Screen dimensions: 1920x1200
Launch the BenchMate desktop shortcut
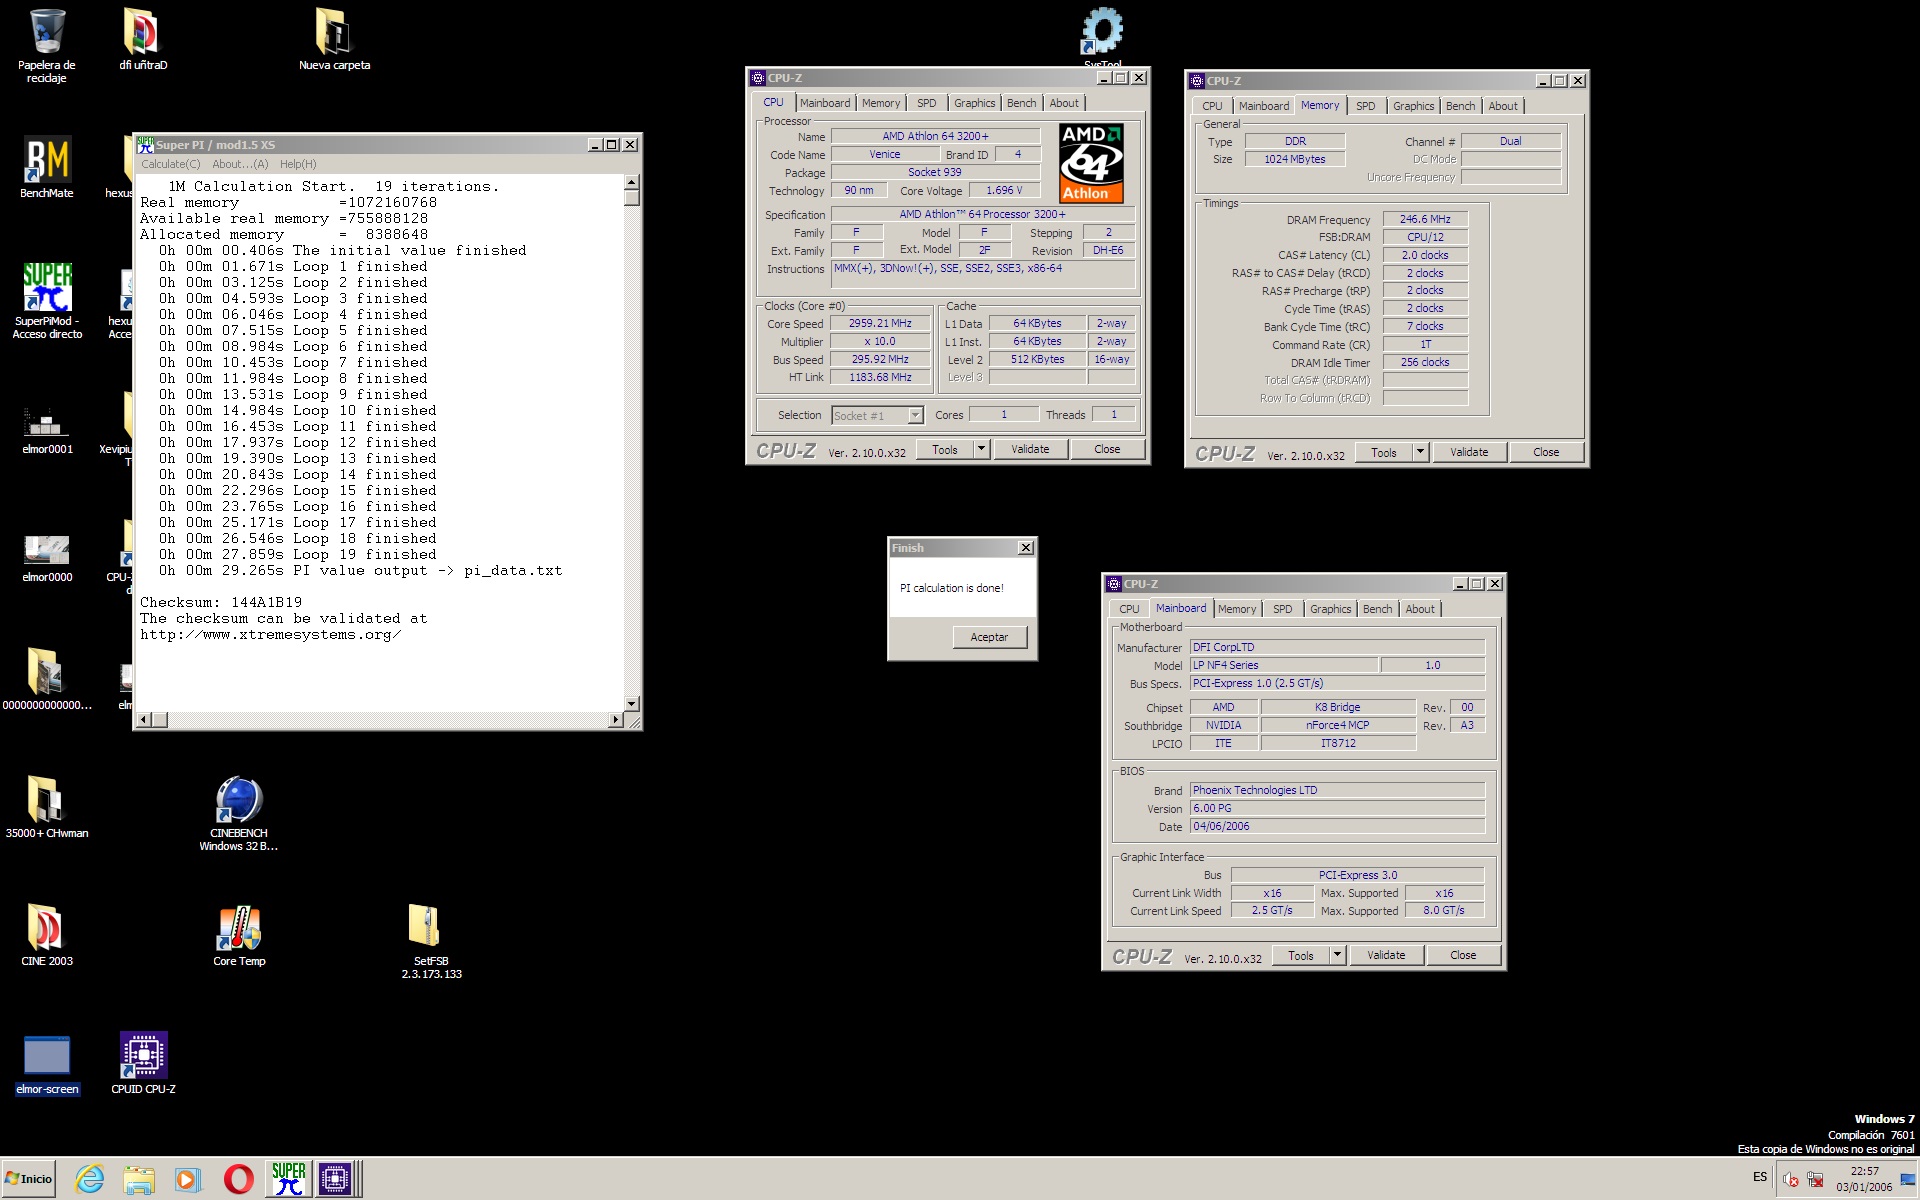47,166
